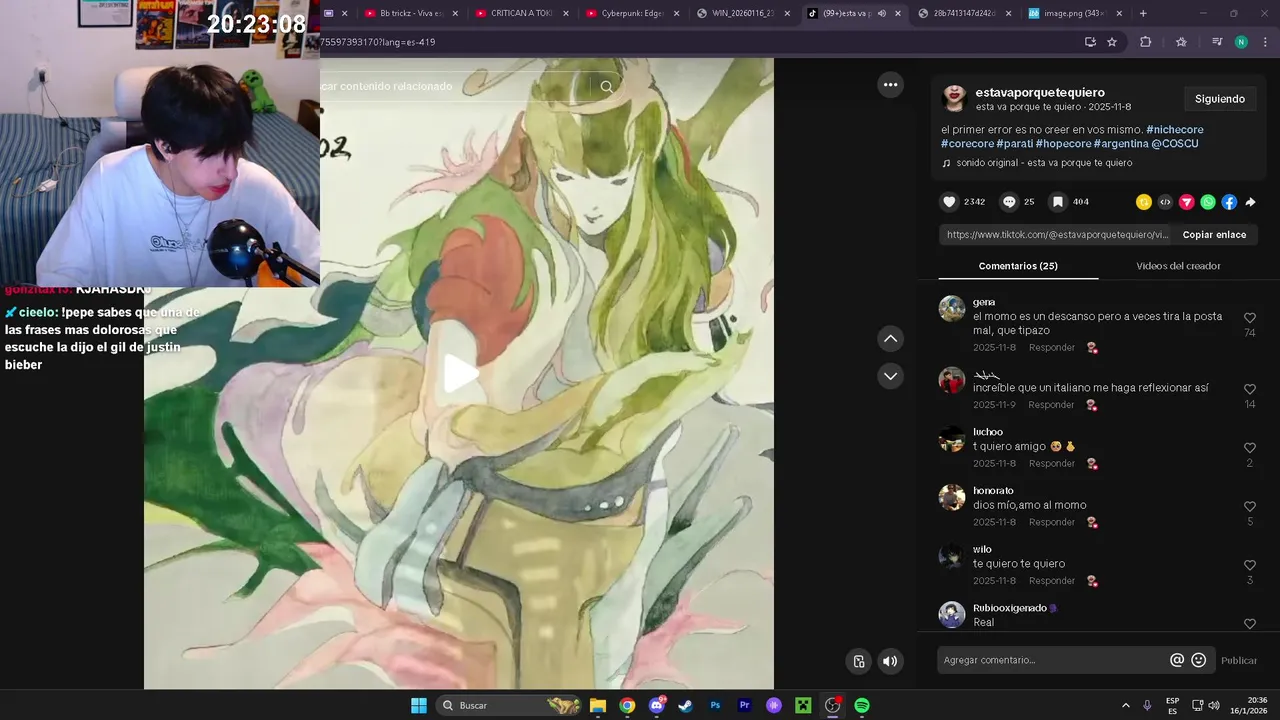Open Premiere Pro from the taskbar
This screenshot has width=1280, height=720.
[744, 705]
